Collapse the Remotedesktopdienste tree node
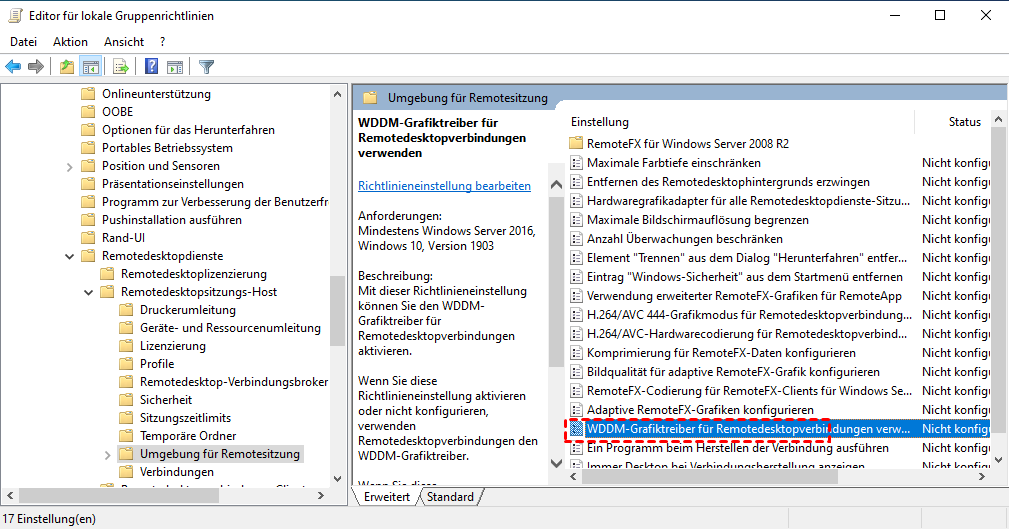Screen dimensions: 1009x529 70,256
